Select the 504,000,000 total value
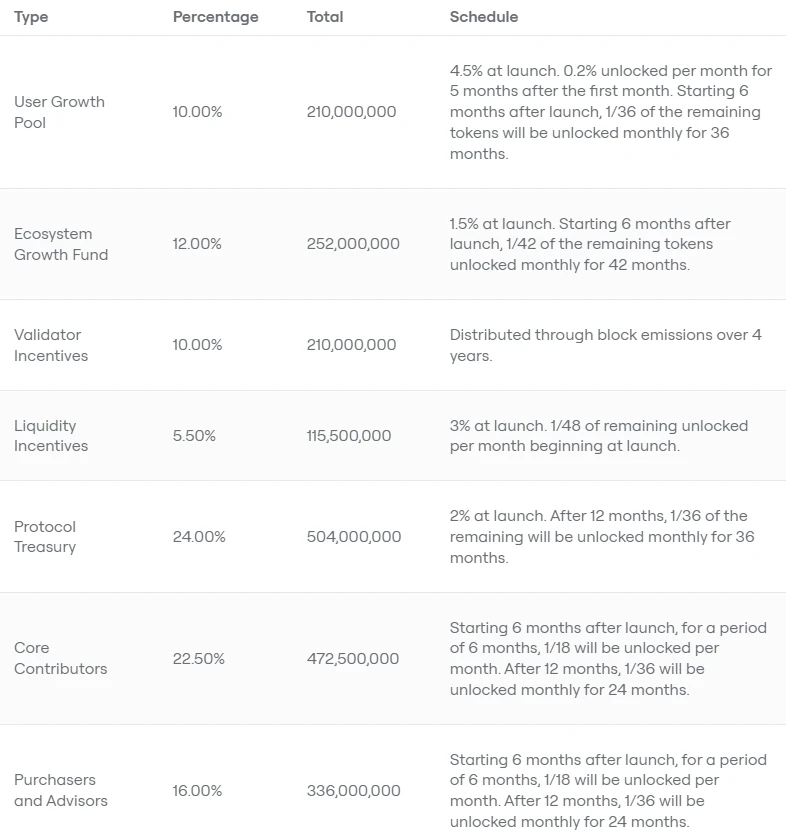Screen dimensions: 786x836 coord(354,537)
